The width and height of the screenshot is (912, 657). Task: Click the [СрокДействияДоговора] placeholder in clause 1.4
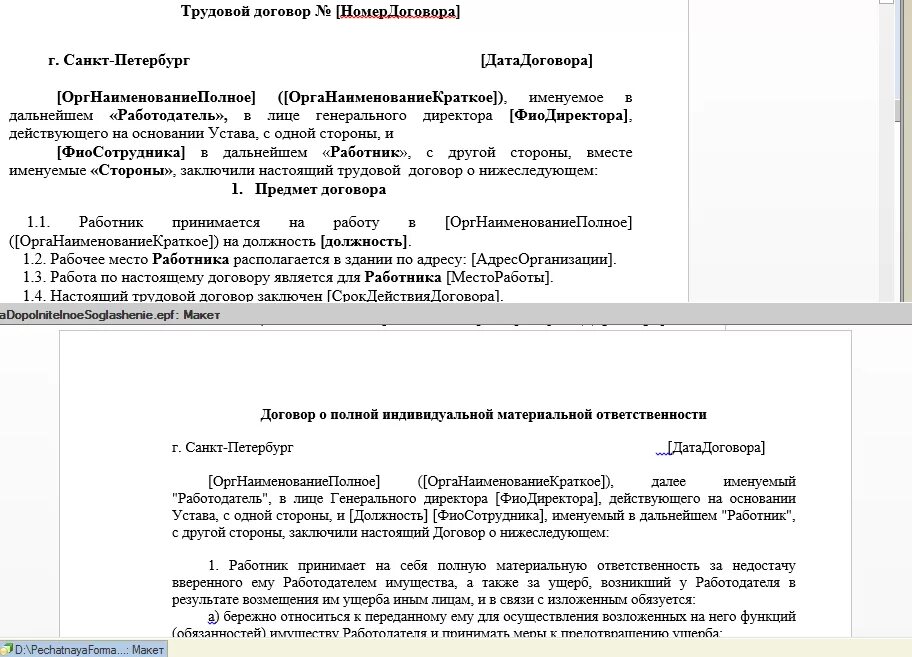pyautogui.click(x=413, y=295)
